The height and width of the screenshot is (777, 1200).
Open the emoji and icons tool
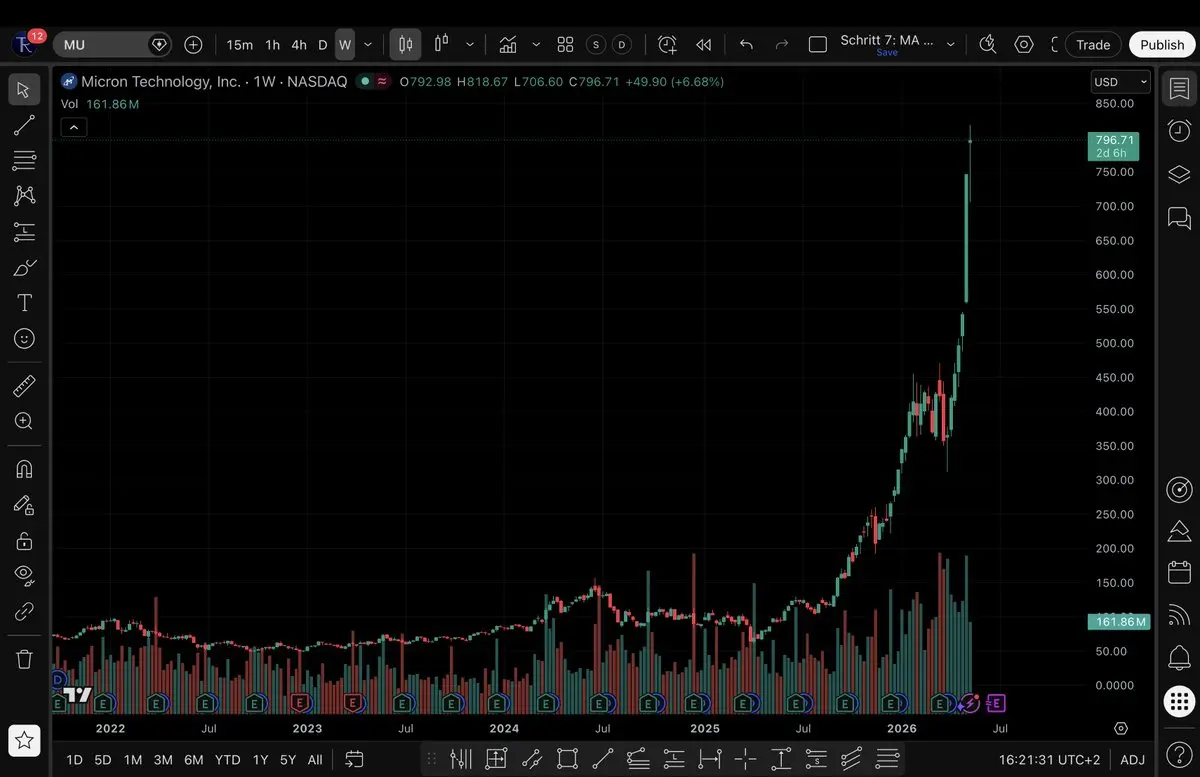24,339
